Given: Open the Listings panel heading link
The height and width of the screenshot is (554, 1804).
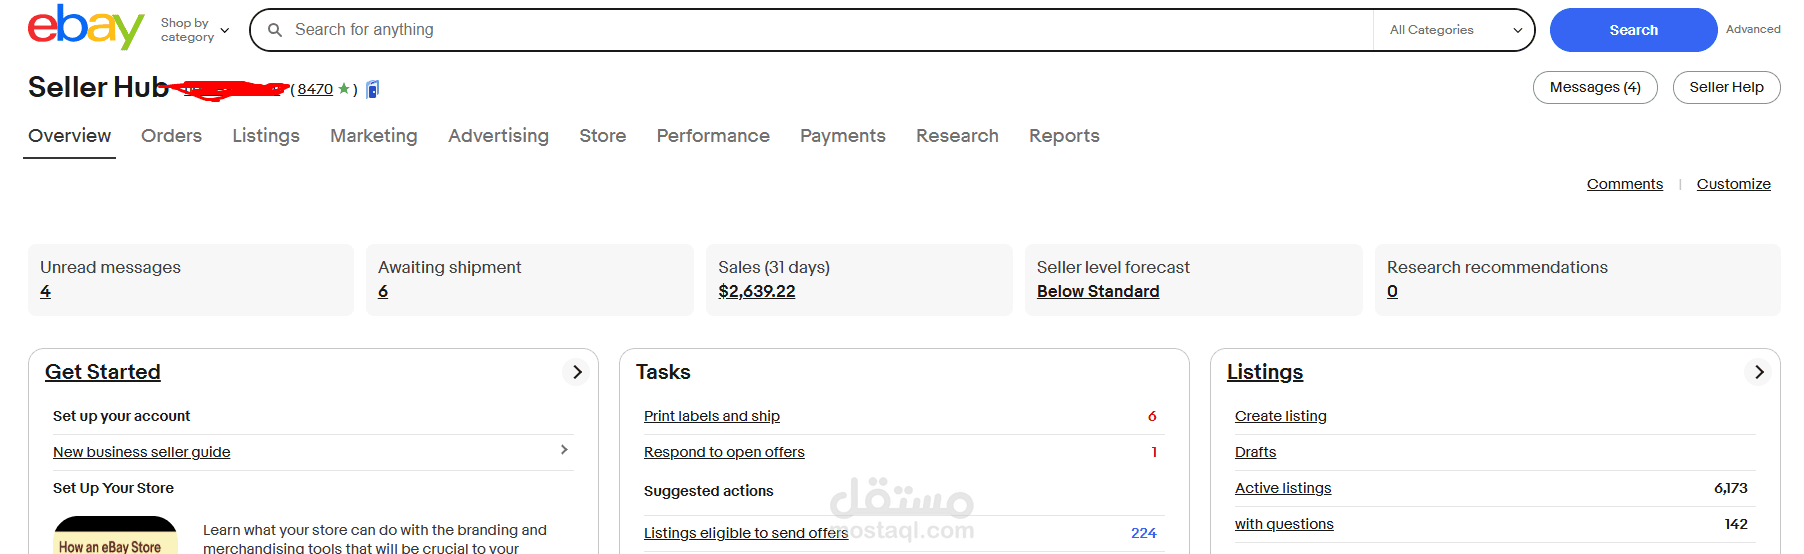Looking at the screenshot, I should pos(1265,372).
